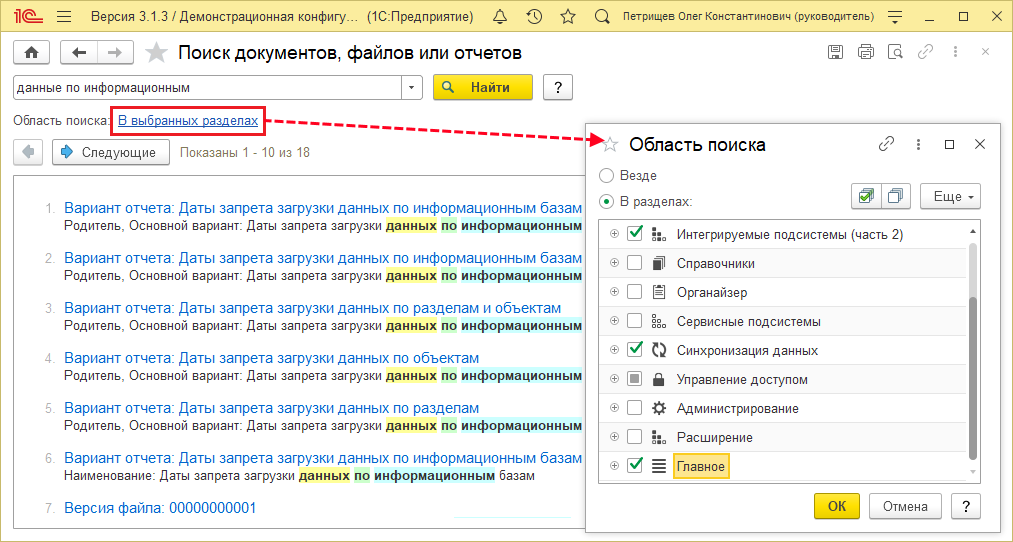Open the Еще dropdown menu

pyautogui.click(x=950, y=196)
